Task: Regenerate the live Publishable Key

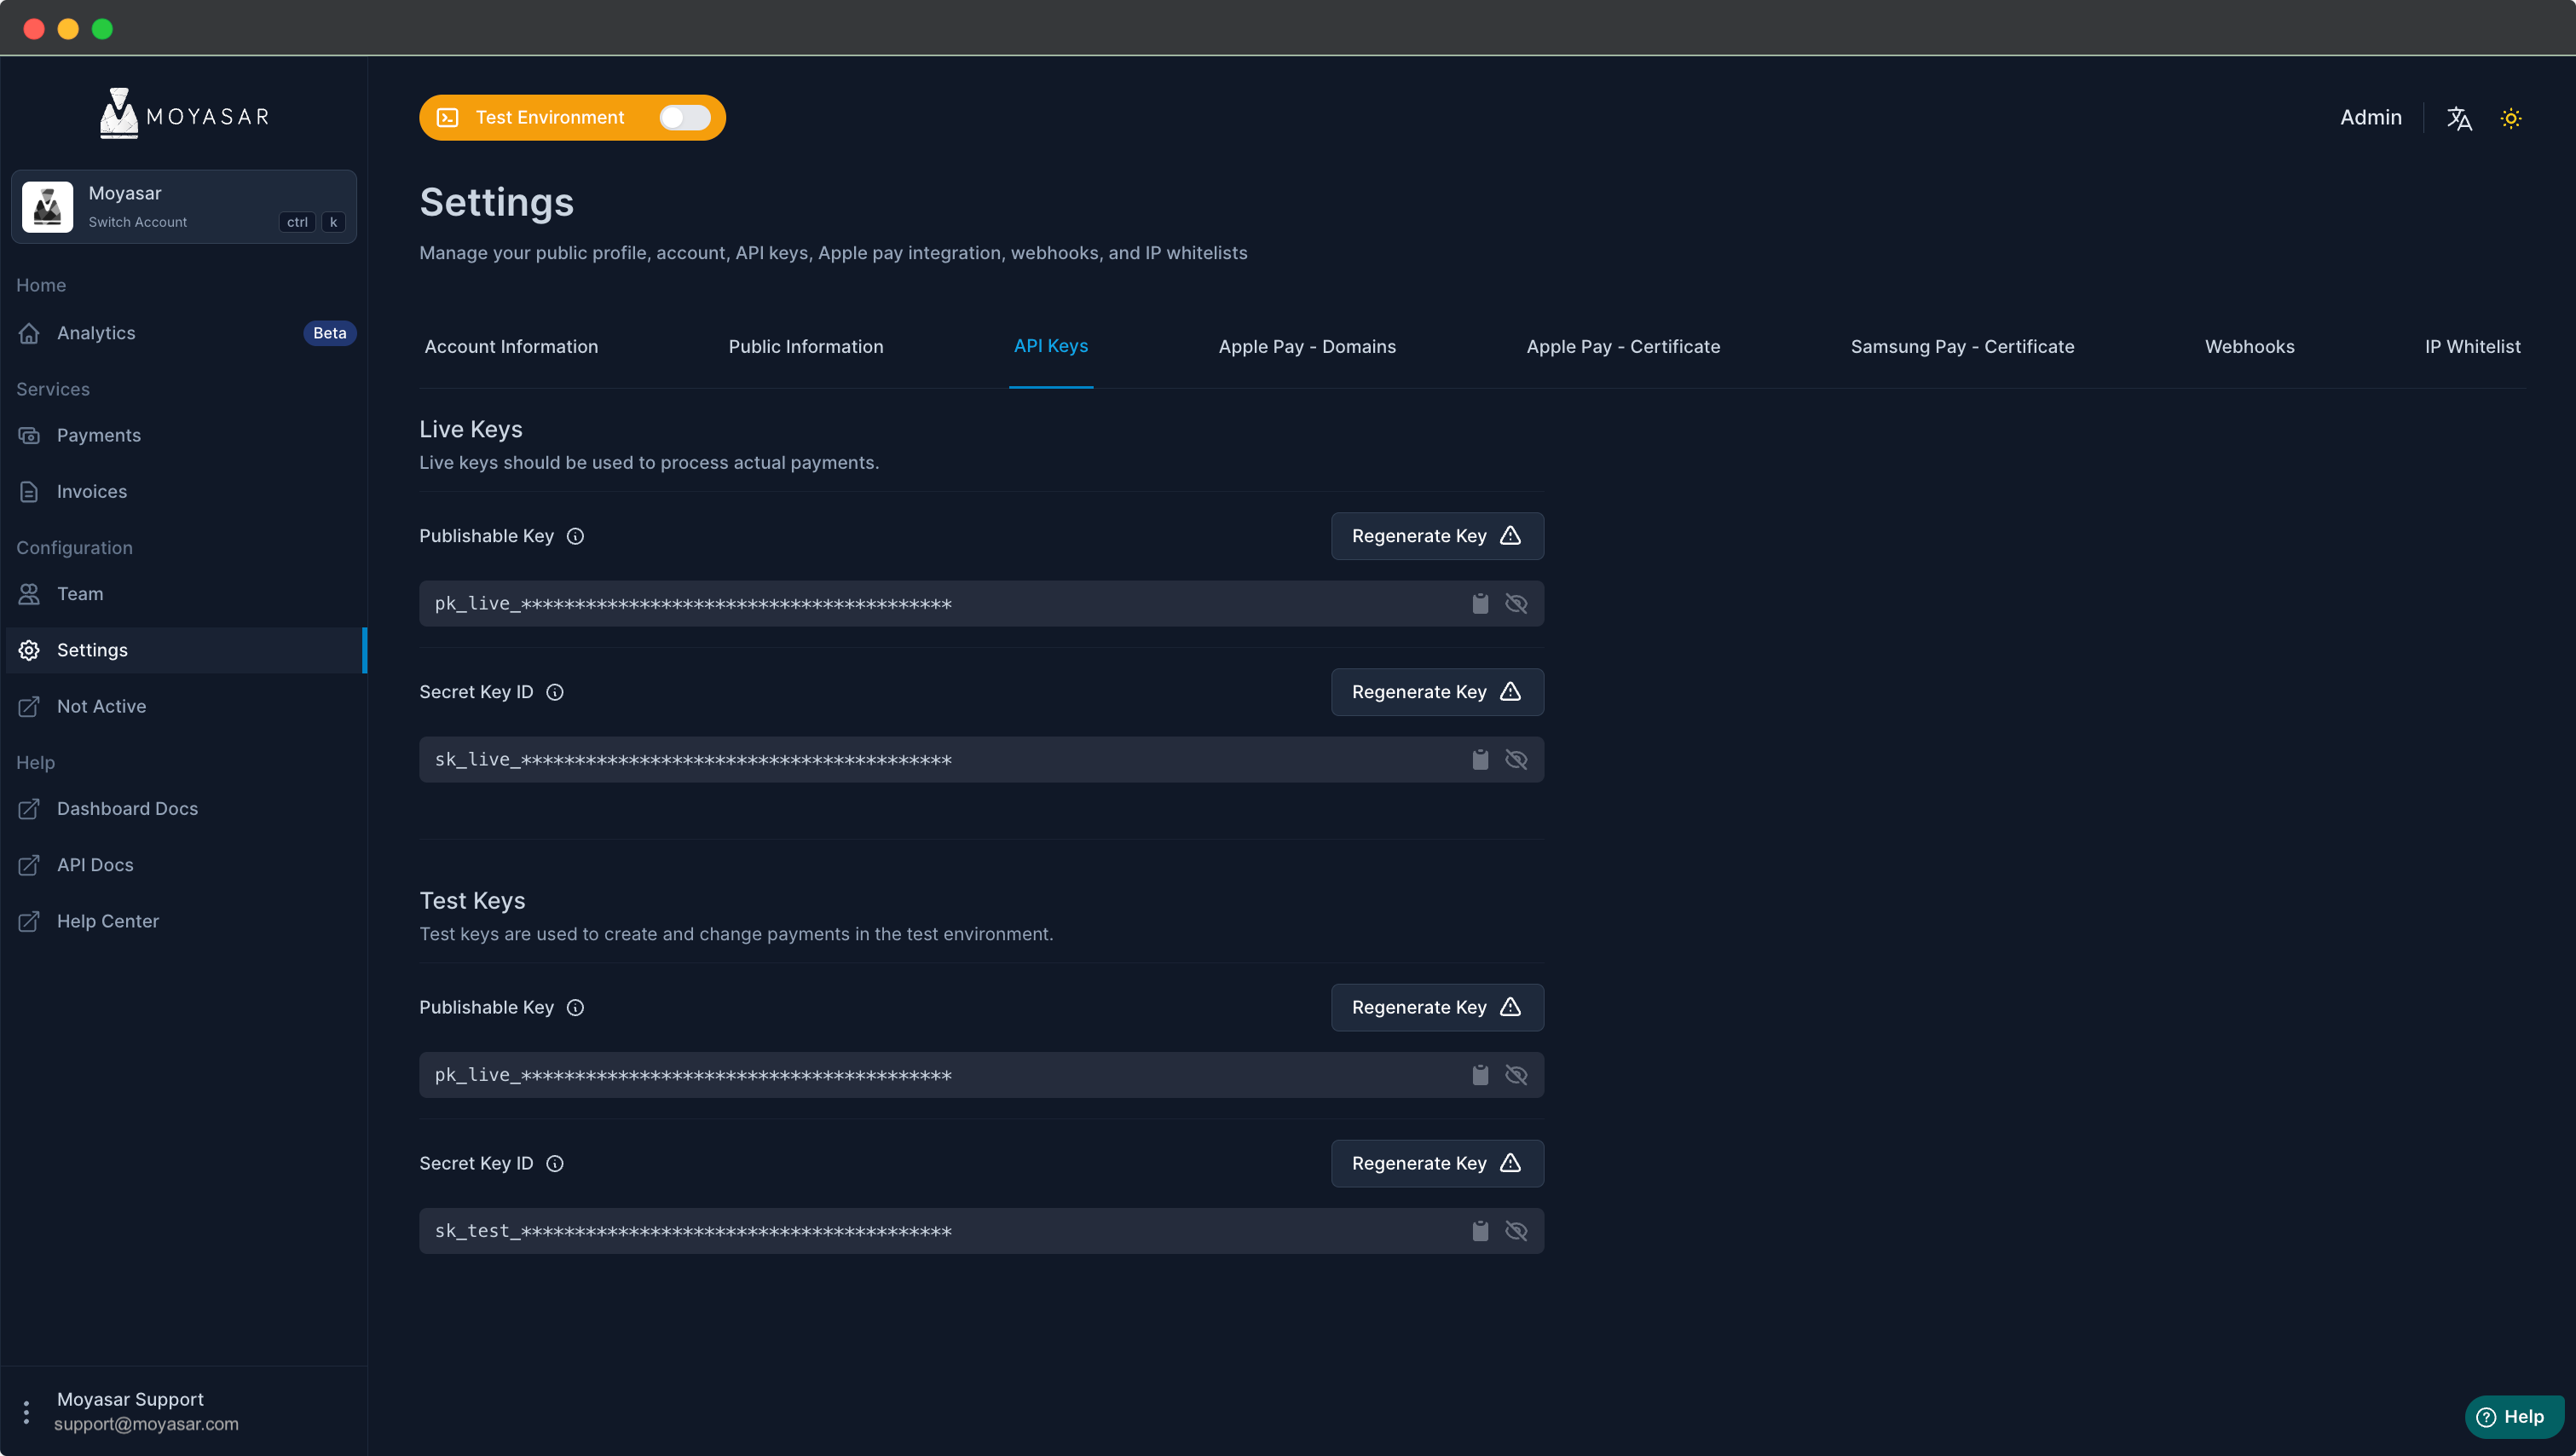Action: (1436, 536)
